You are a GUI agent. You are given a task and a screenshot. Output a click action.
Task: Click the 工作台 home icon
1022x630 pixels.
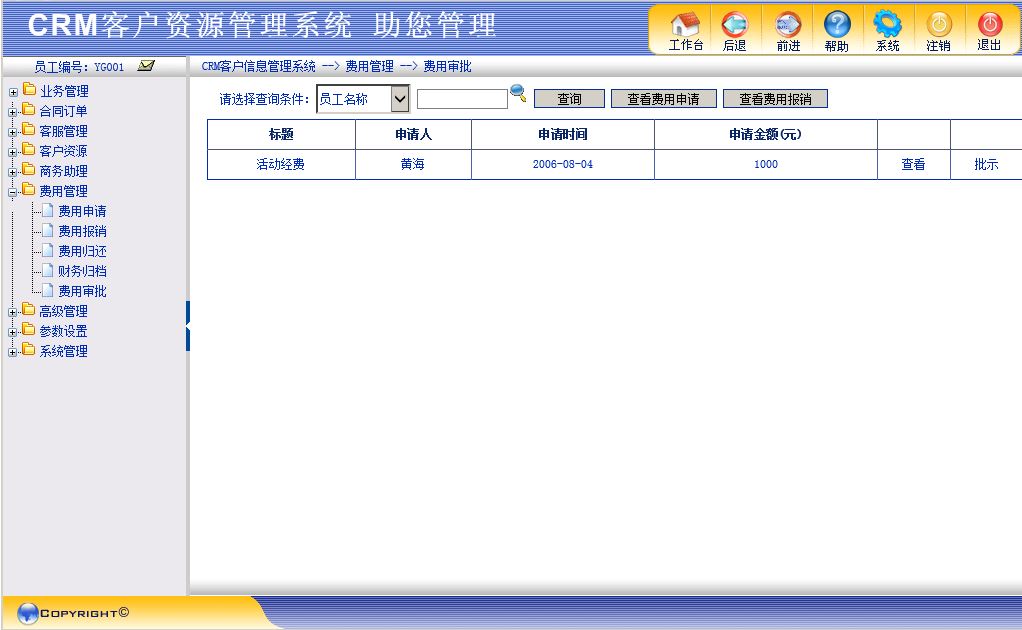[685, 25]
